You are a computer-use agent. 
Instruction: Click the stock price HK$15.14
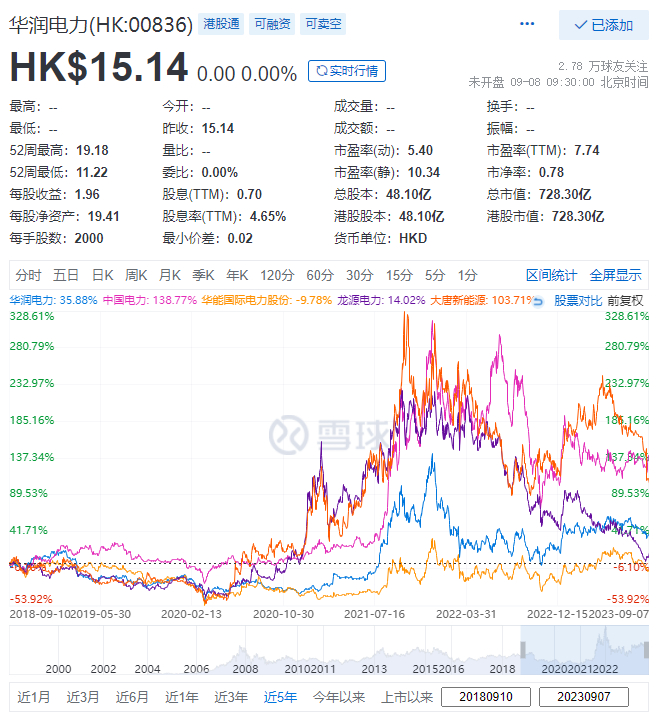coord(99,67)
